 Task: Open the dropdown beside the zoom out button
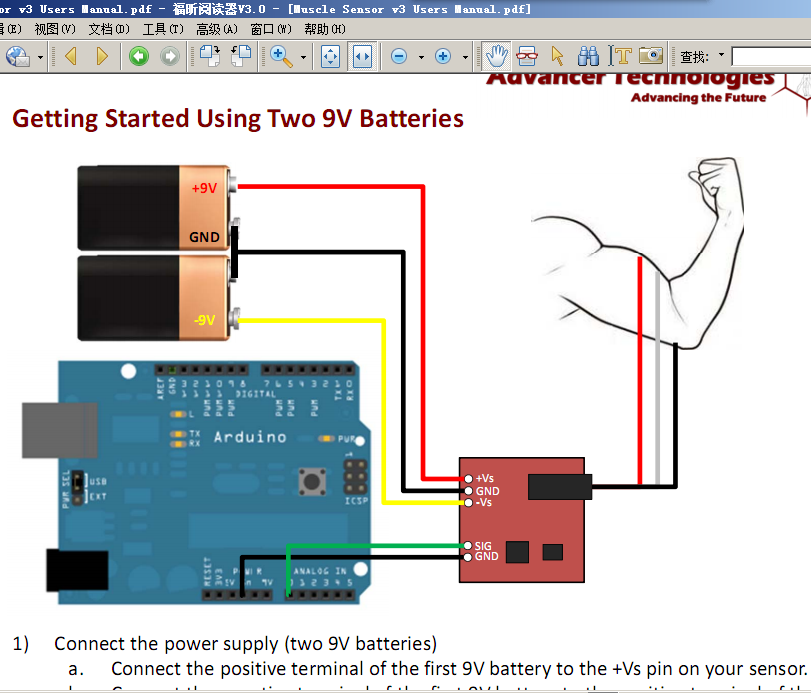click(422, 57)
